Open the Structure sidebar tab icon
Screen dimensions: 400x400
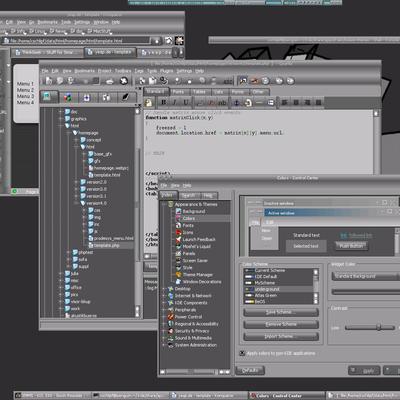[106, 98]
